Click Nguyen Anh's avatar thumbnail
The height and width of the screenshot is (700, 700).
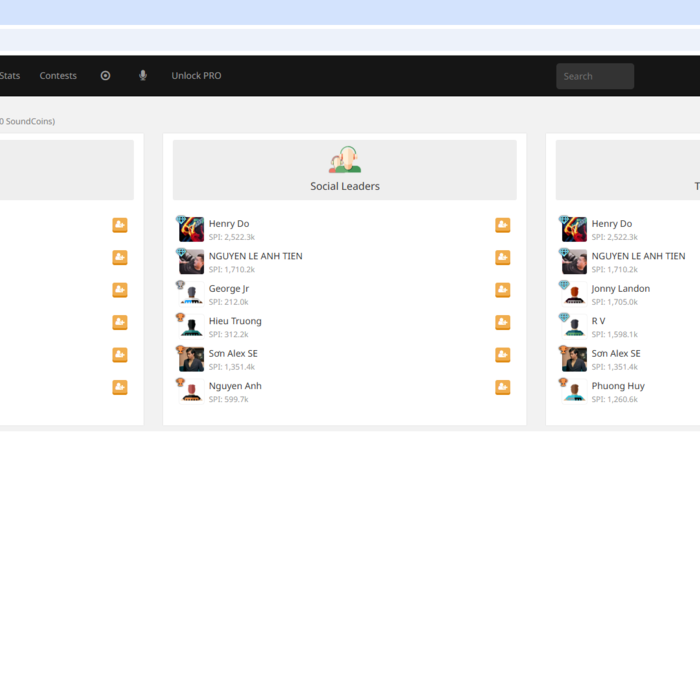(x=191, y=391)
